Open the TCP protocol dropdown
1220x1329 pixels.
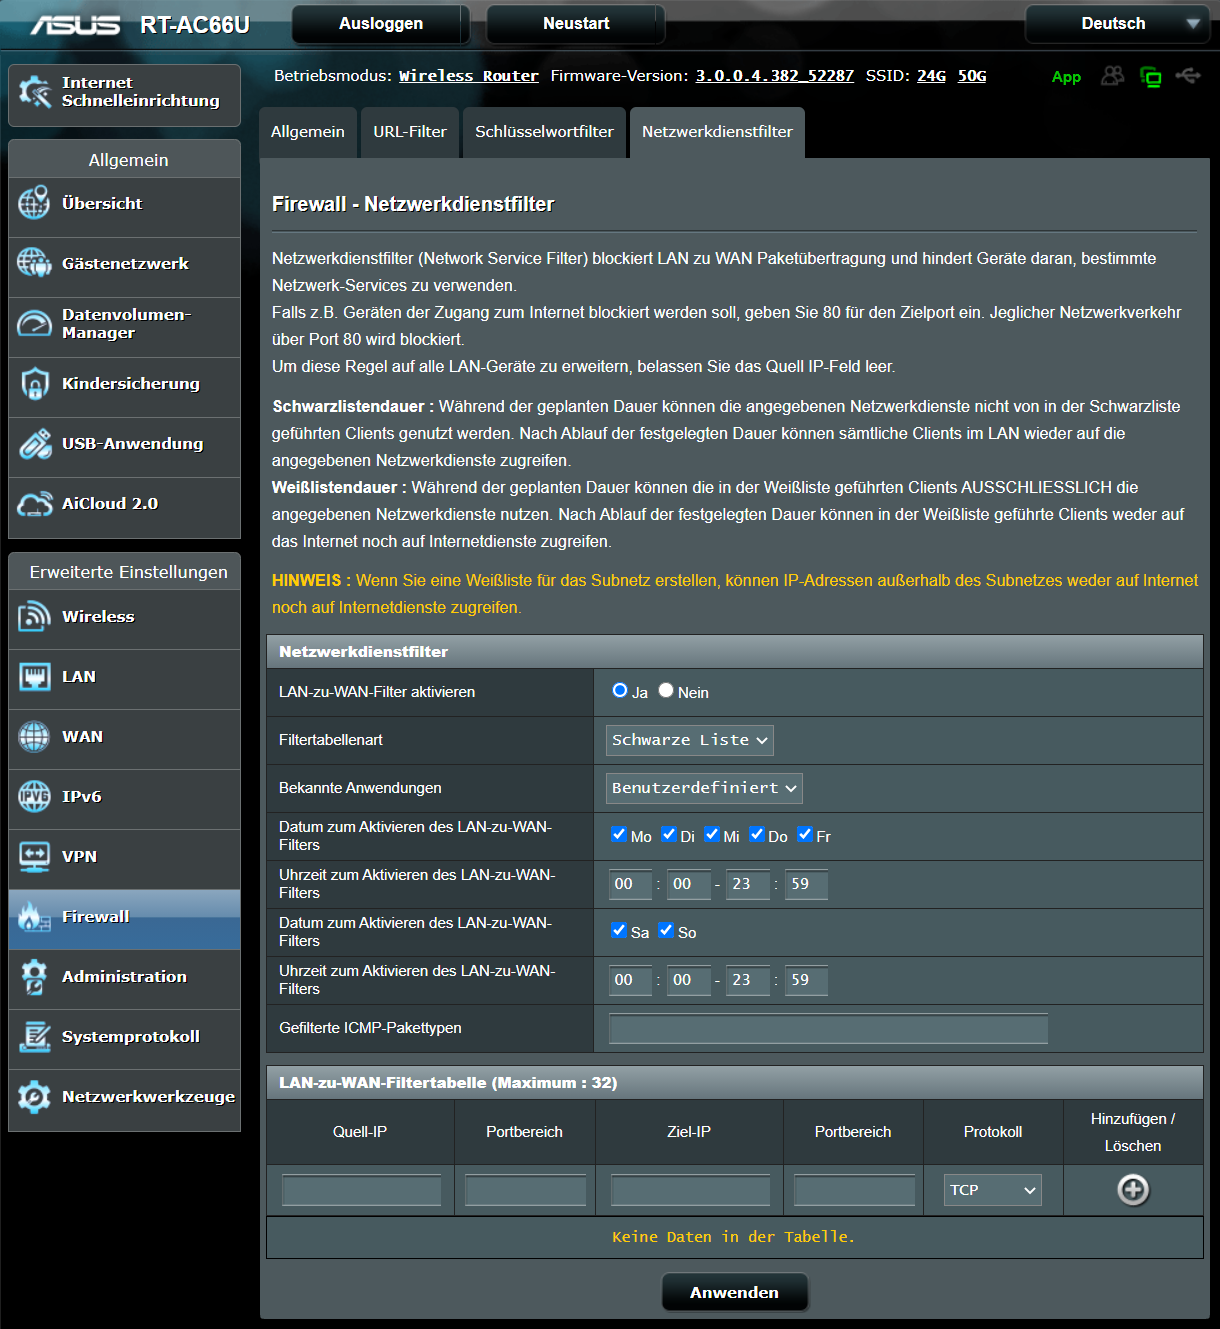coord(993,1190)
